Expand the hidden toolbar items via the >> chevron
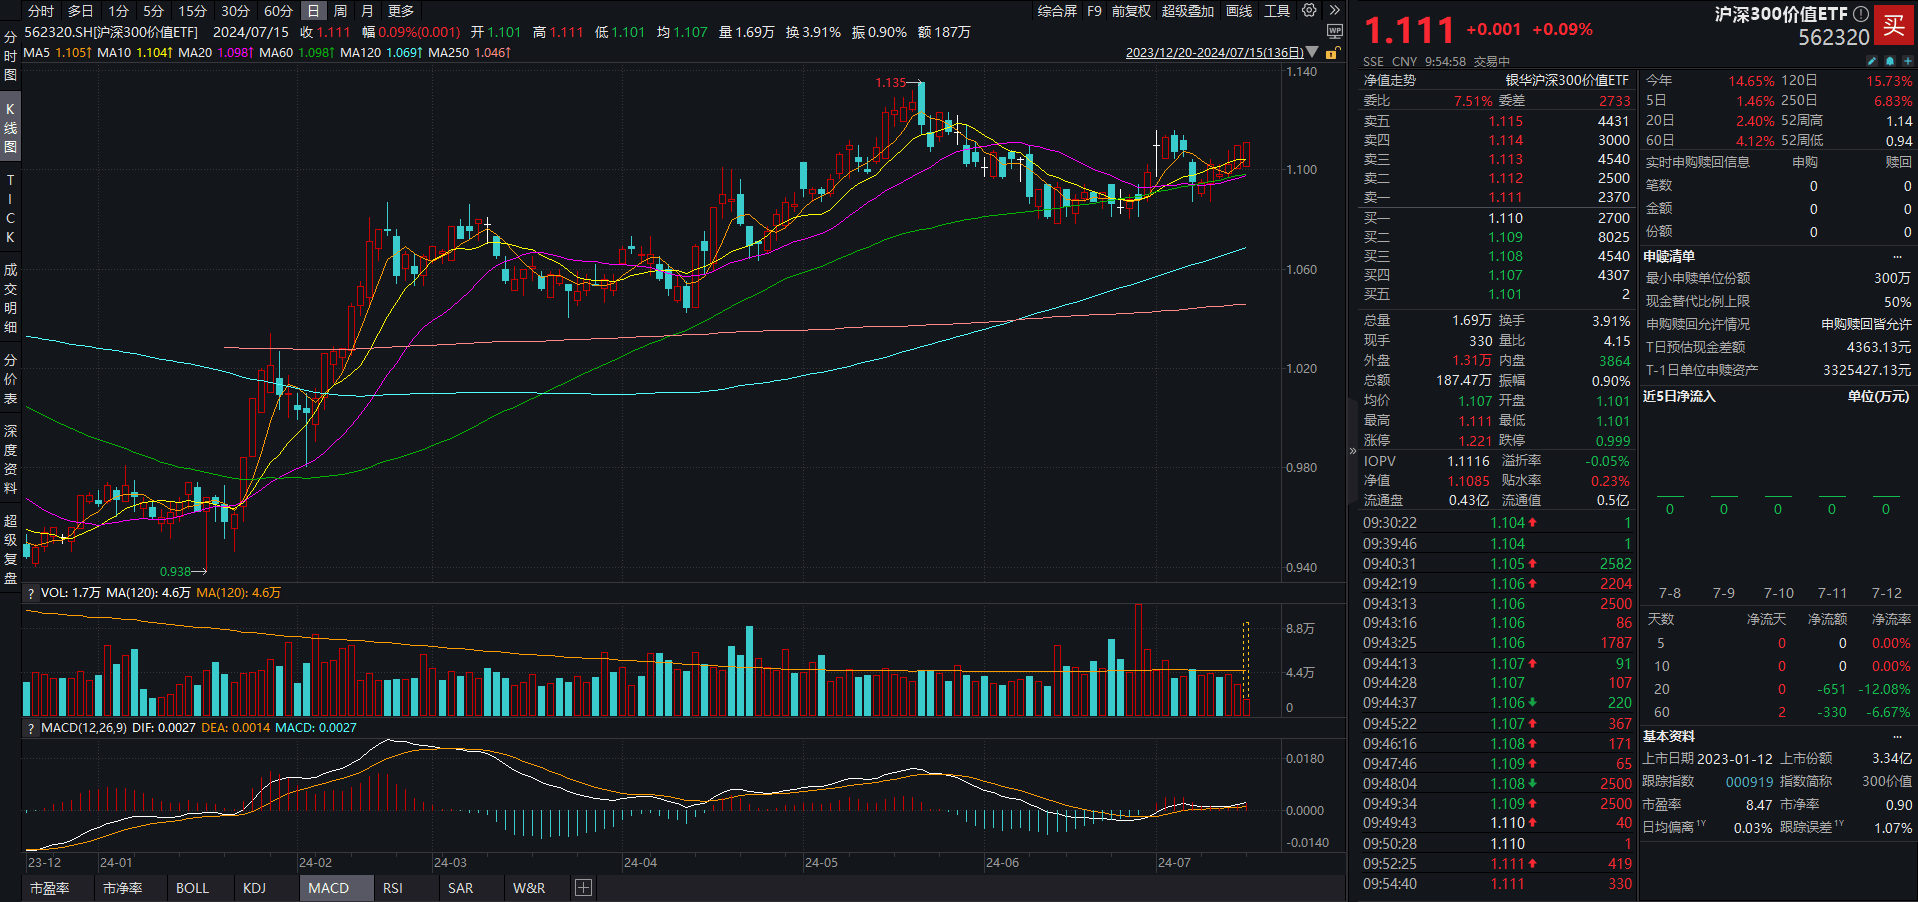The image size is (1918, 902). coord(1336,11)
